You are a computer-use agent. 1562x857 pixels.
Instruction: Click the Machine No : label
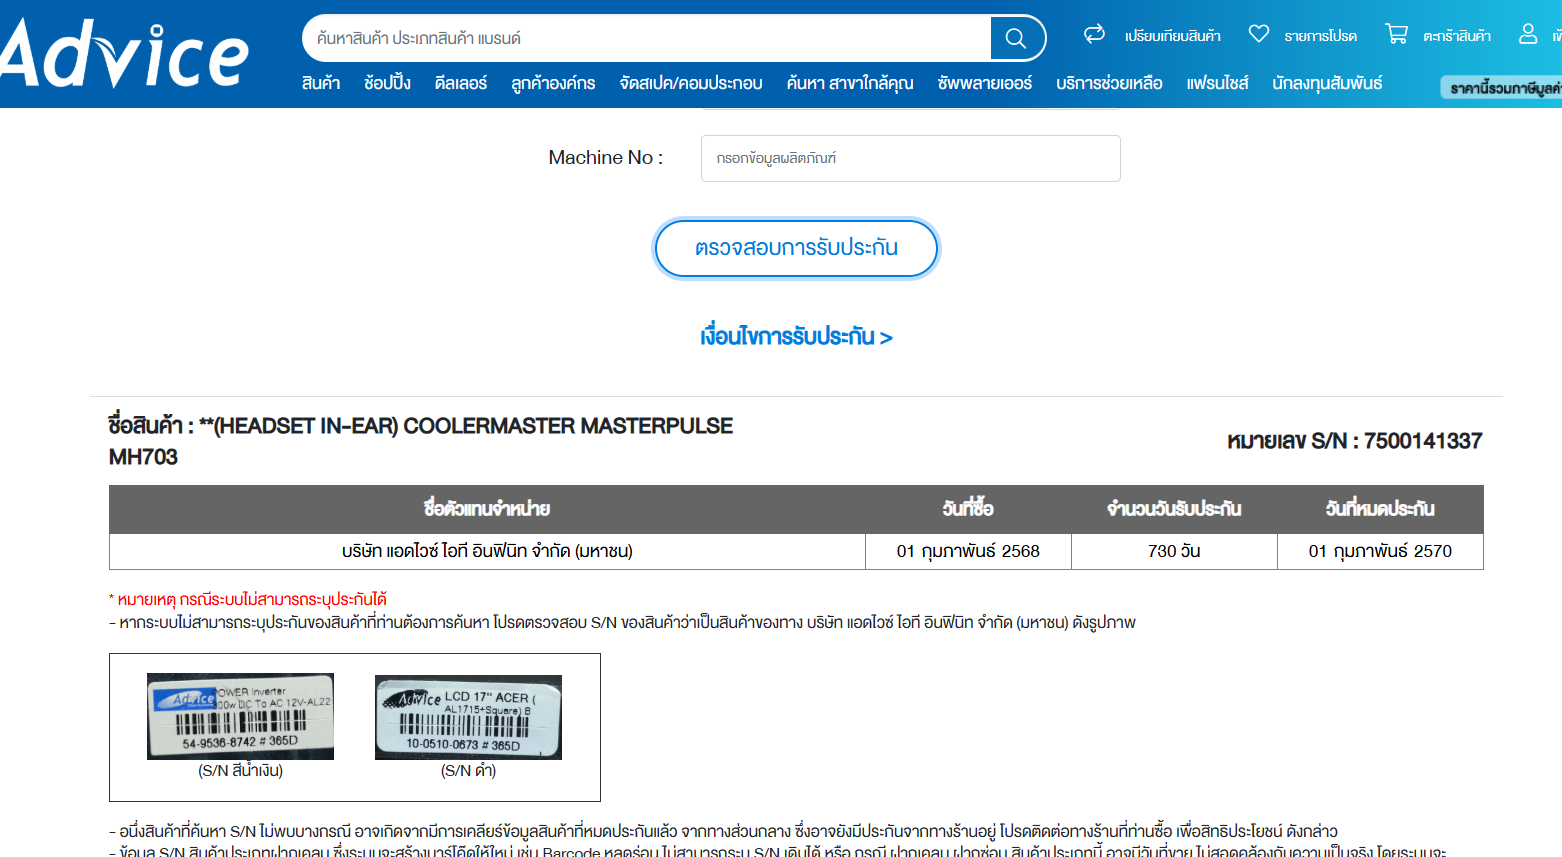pyautogui.click(x=605, y=158)
